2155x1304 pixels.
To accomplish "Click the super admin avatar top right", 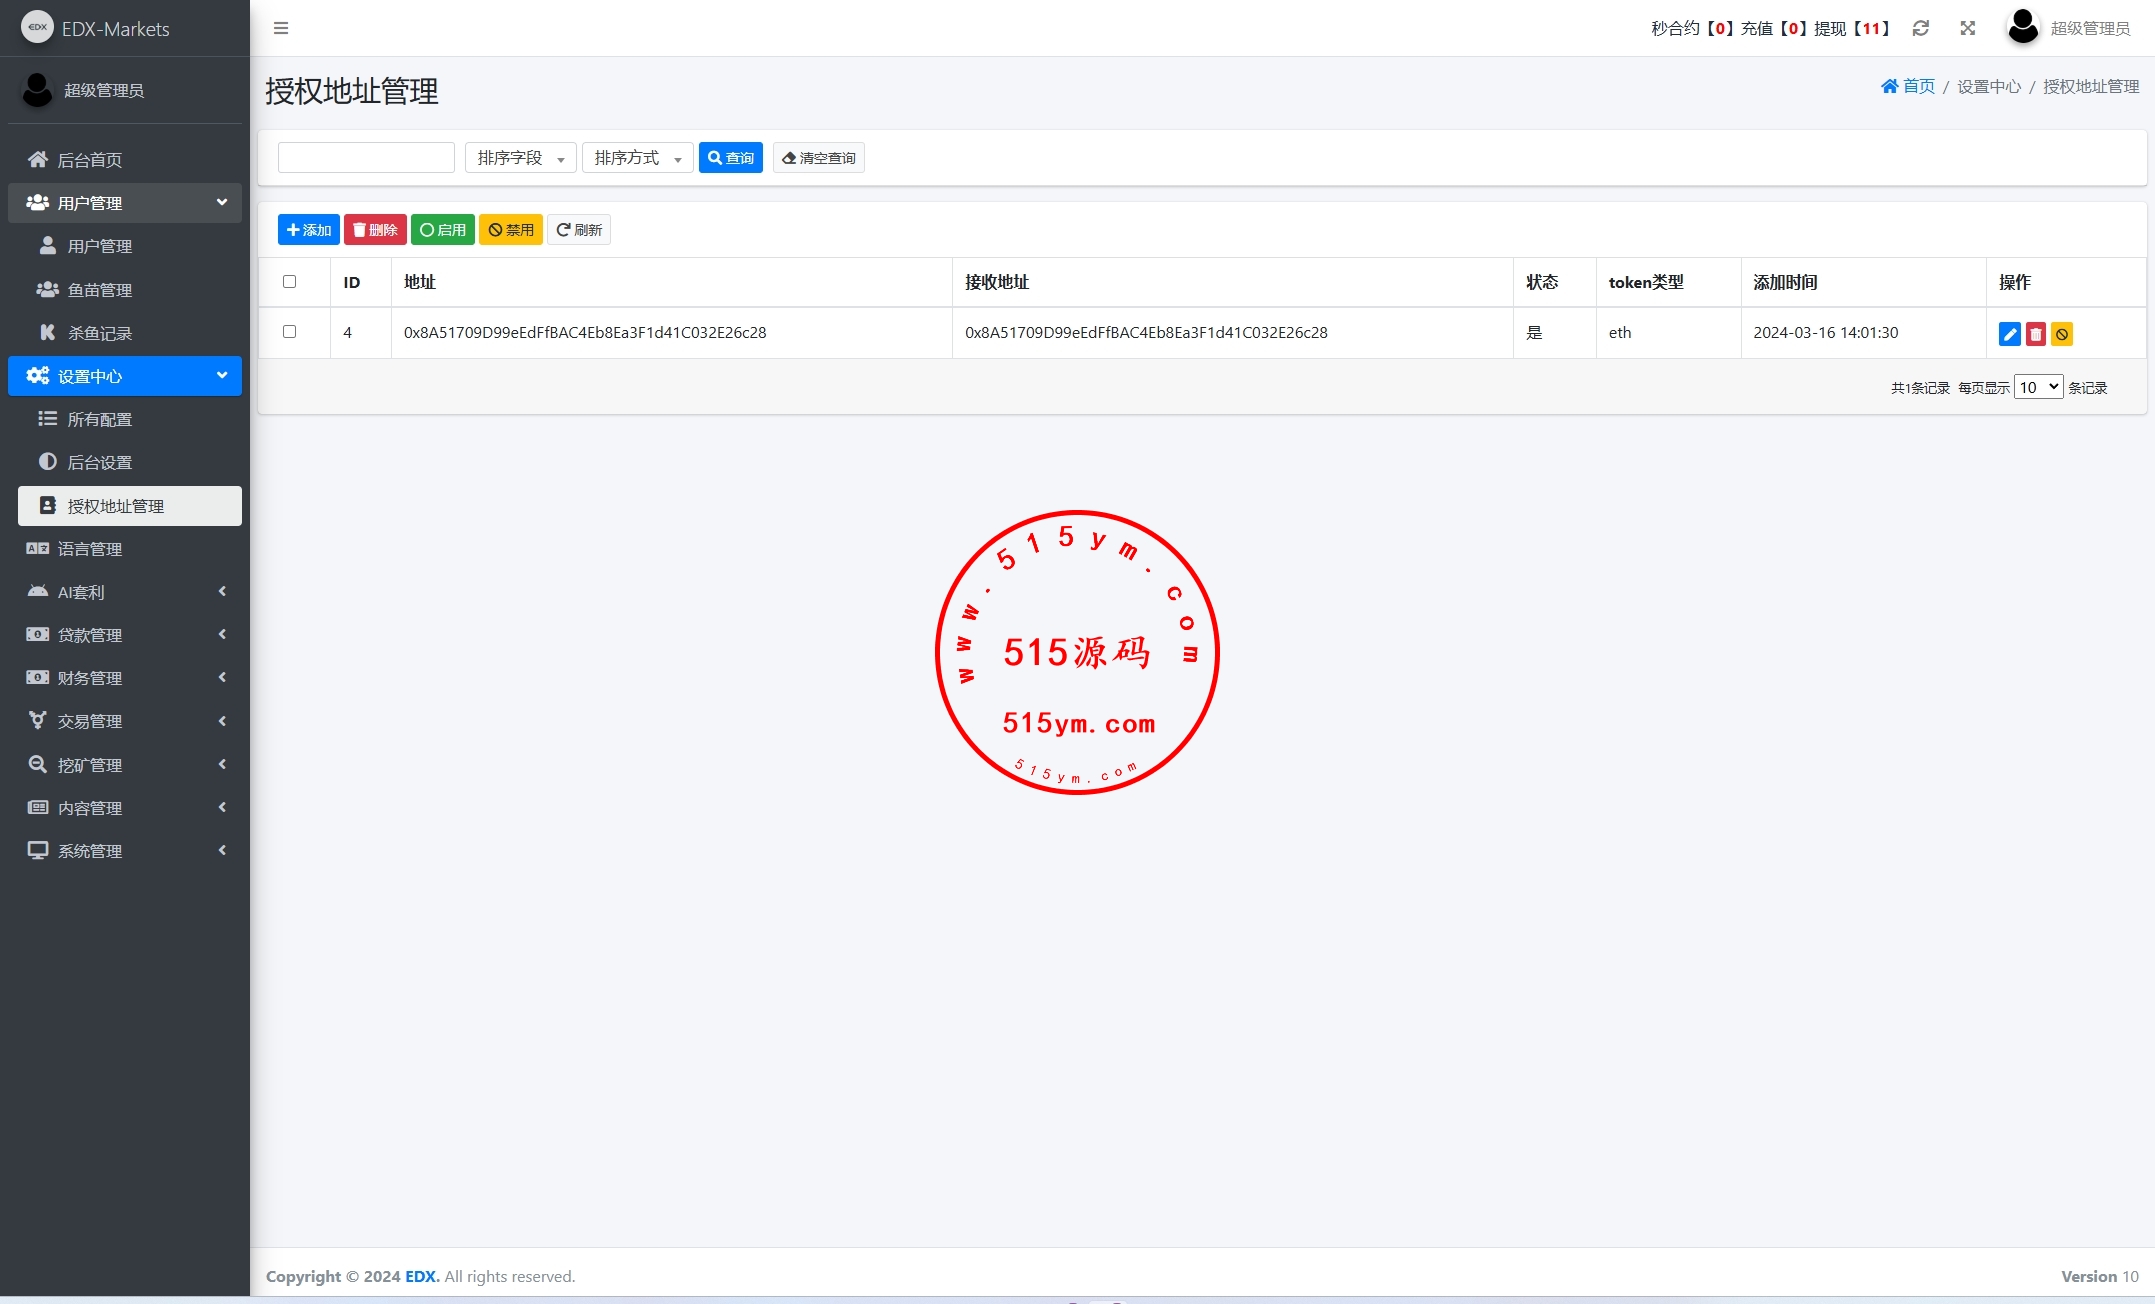I will tap(2022, 27).
